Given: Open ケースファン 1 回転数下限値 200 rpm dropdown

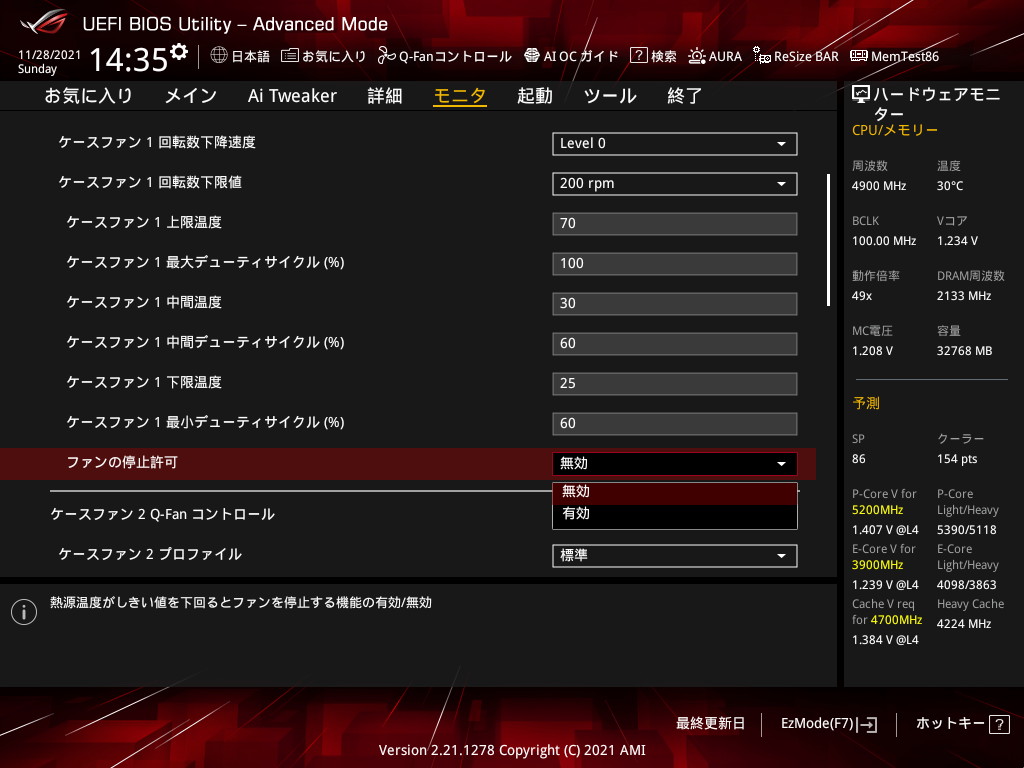Looking at the screenshot, I should [x=674, y=184].
